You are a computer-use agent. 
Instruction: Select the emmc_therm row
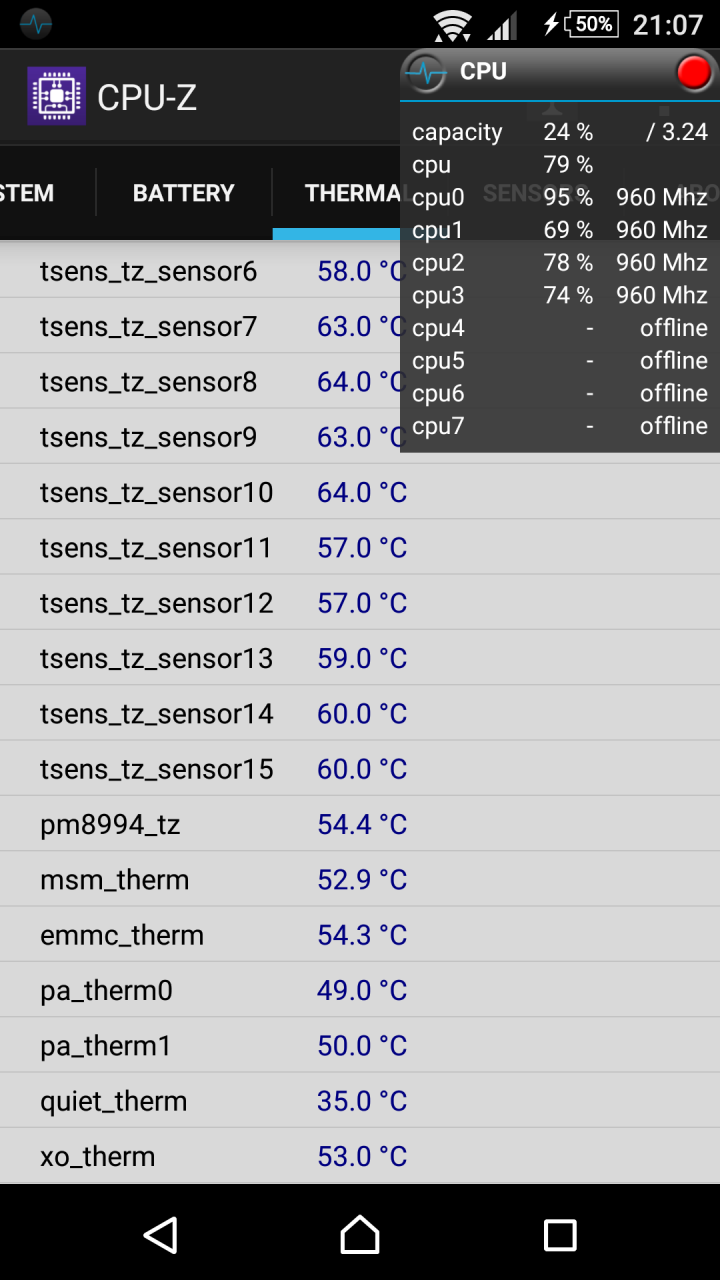(x=360, y=935)
